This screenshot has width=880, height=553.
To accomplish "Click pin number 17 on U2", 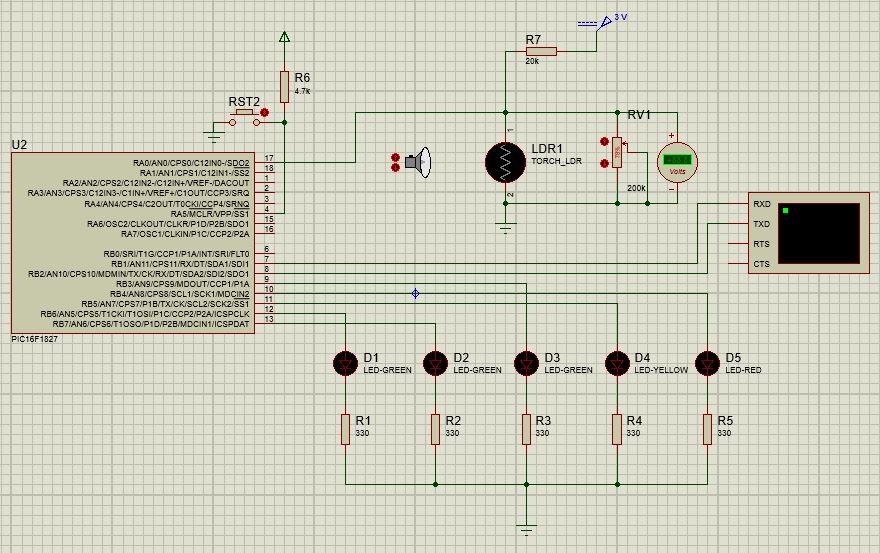I will pyautogui.click(x=269, y=158).
